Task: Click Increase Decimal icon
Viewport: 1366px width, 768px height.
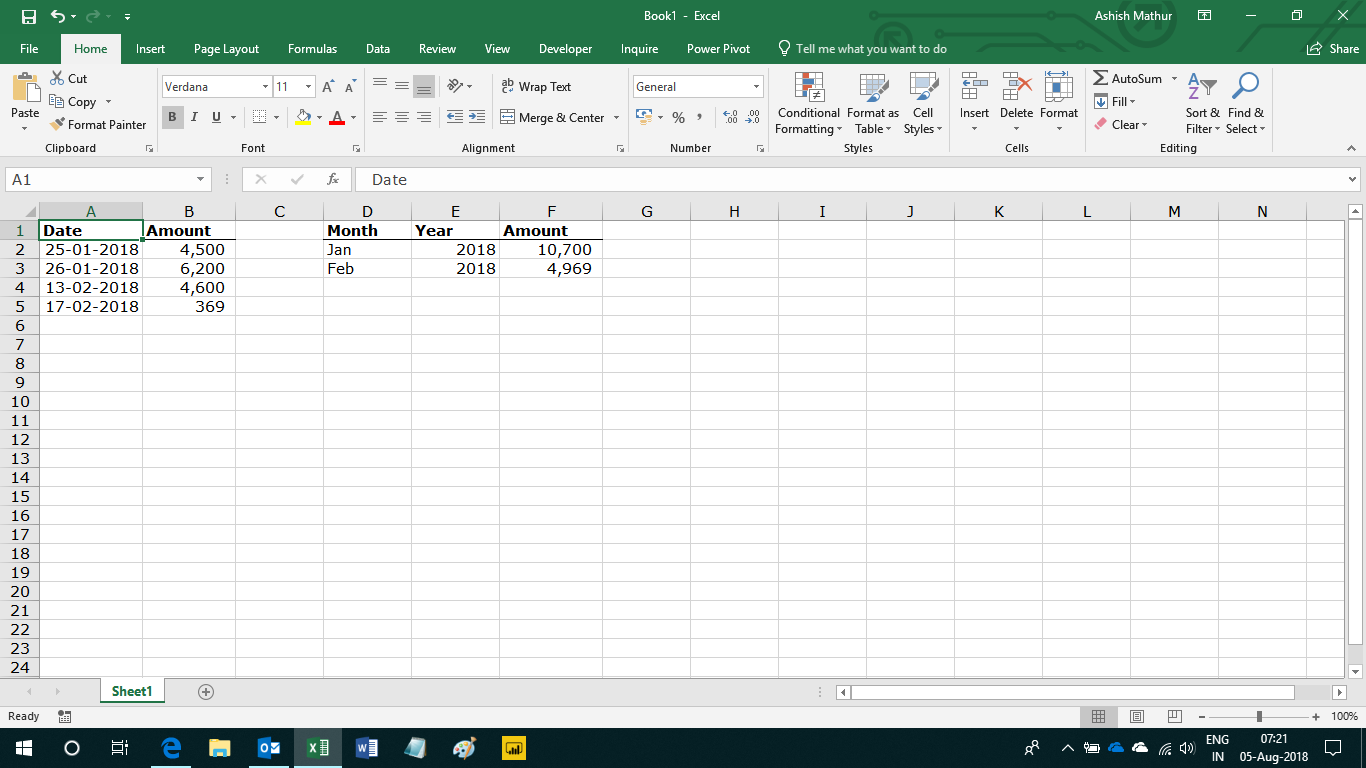Action: [730, 118]
